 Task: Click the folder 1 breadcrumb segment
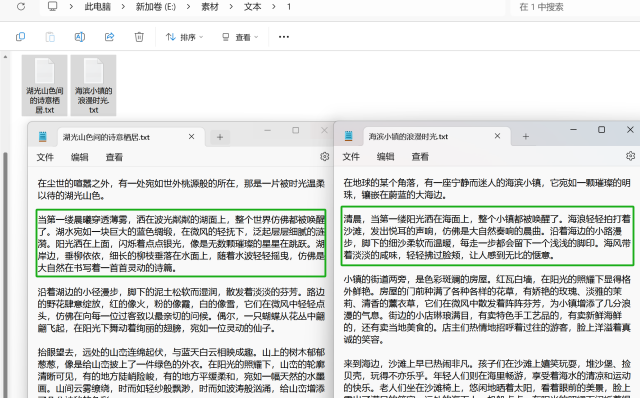[x=289, y=7]
